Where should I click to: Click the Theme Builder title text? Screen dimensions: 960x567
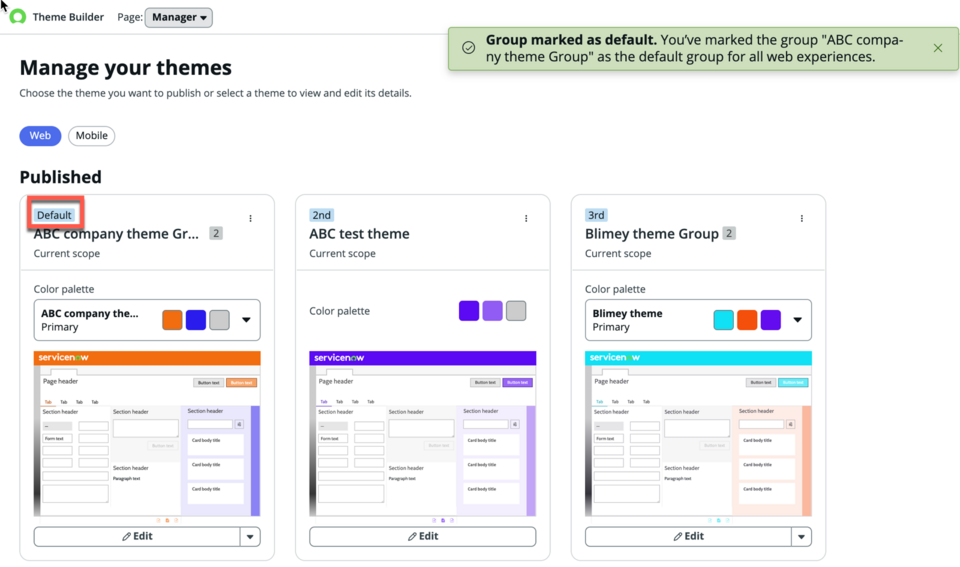point(68,17)
